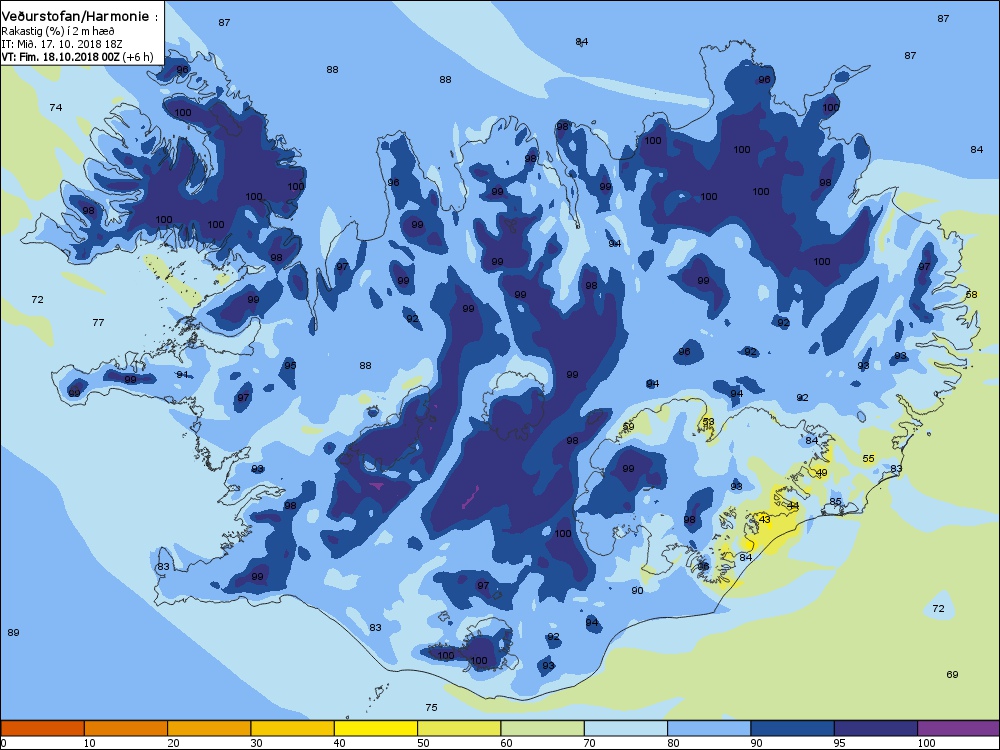Click the humidity value 77 on the map

[98, 323]
